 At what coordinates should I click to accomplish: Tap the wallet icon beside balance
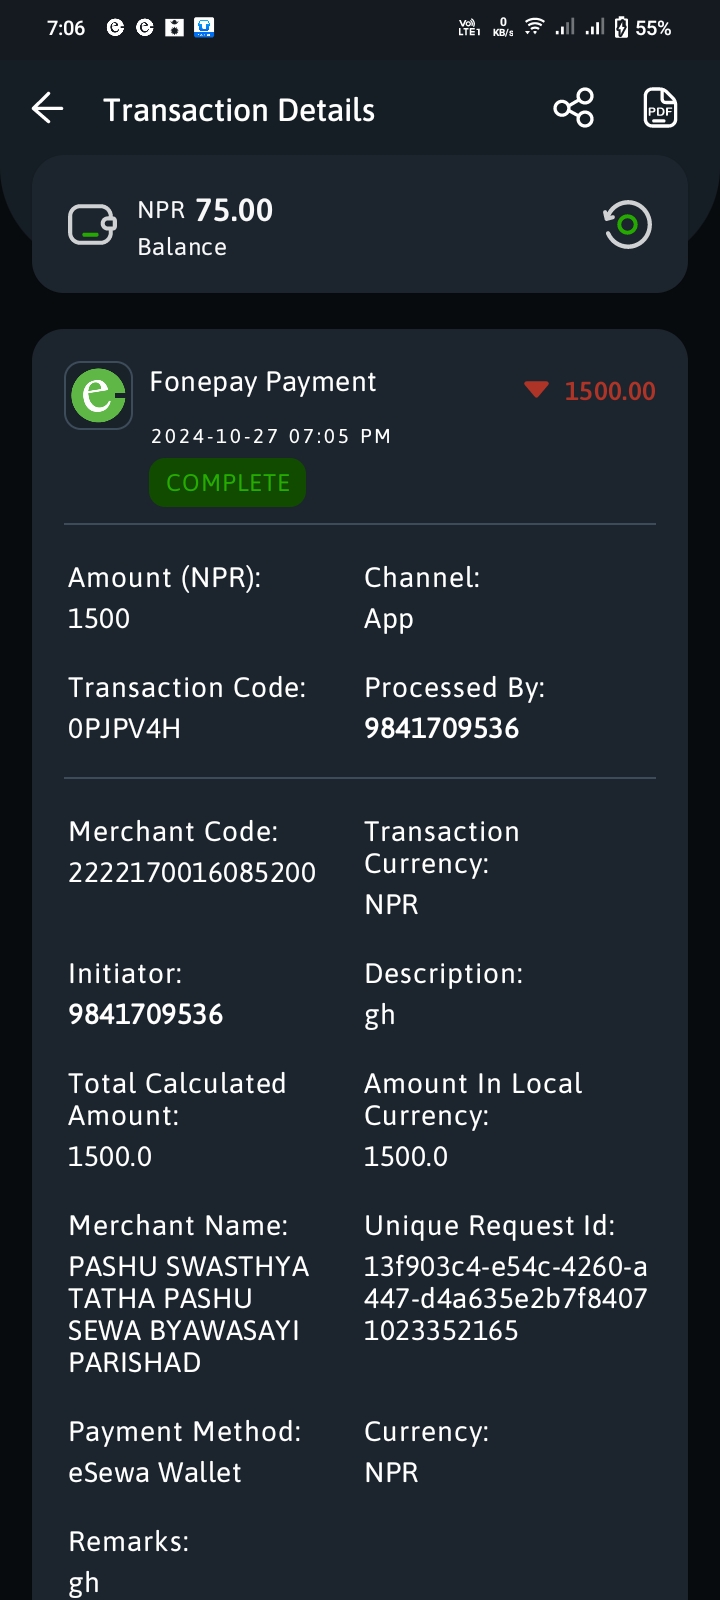[92, 224]
